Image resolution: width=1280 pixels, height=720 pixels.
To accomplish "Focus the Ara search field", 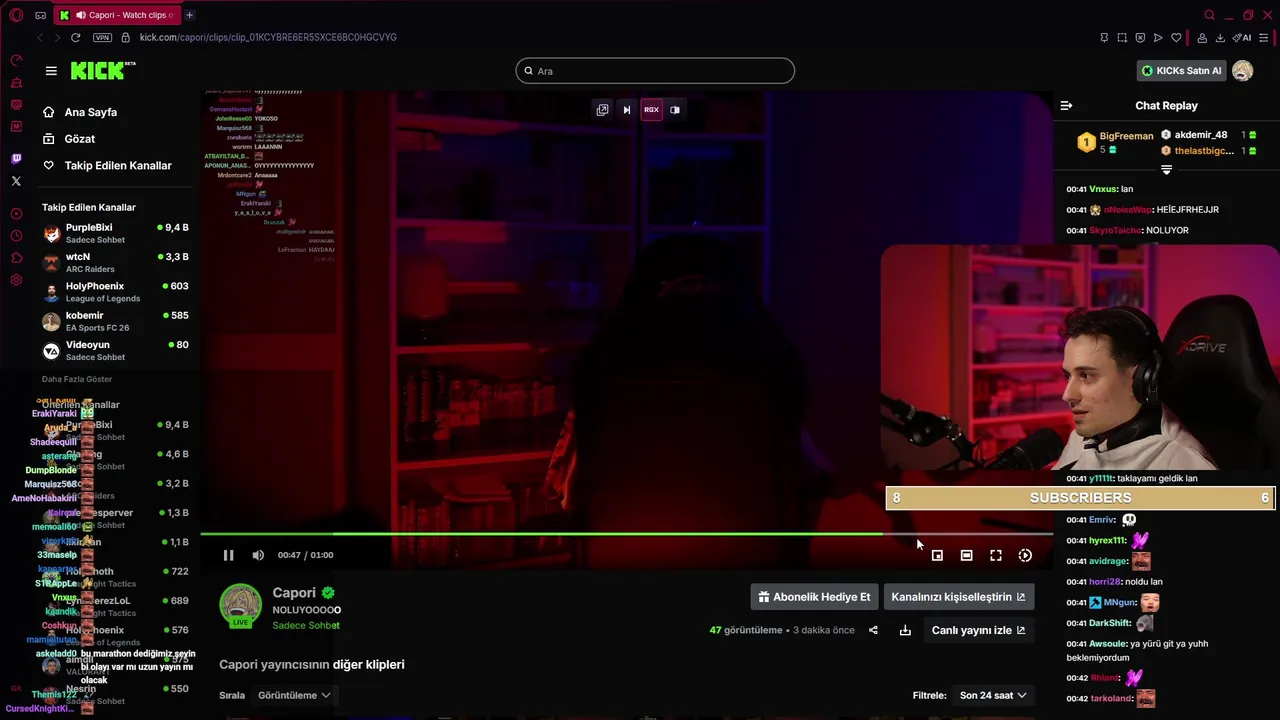I will (x=655, y=71).
